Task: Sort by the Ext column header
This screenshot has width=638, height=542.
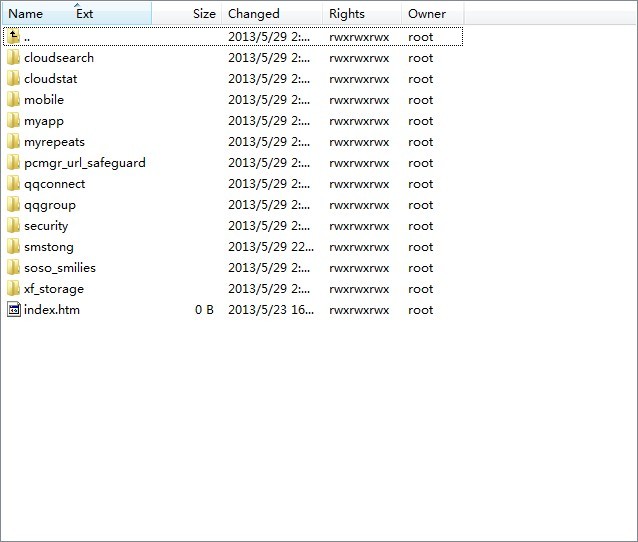Action: 85,14
